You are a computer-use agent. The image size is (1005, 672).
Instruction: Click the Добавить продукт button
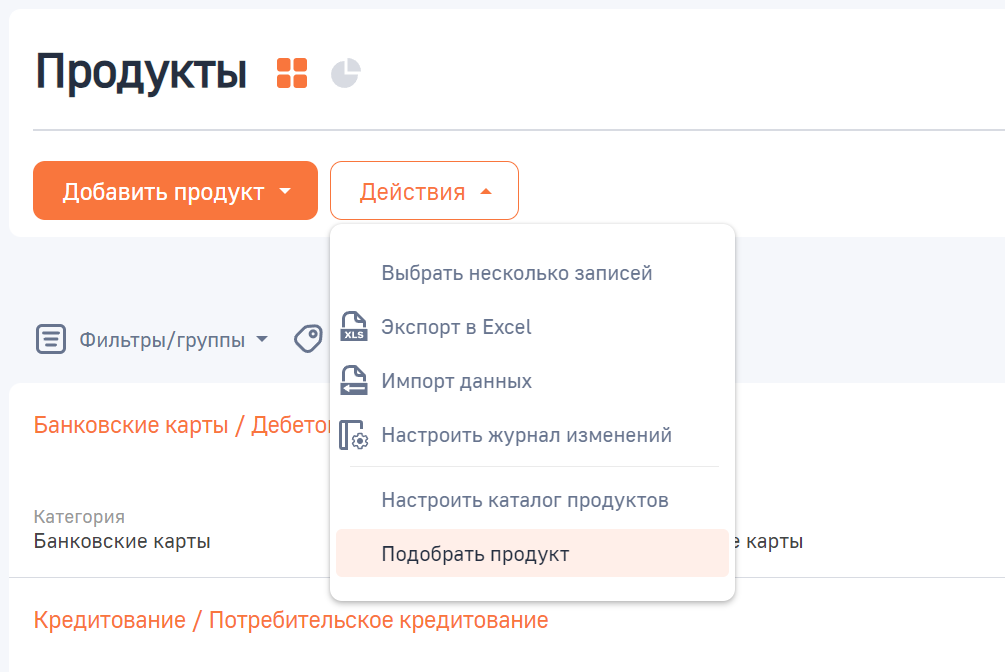(x=160, y=190)
